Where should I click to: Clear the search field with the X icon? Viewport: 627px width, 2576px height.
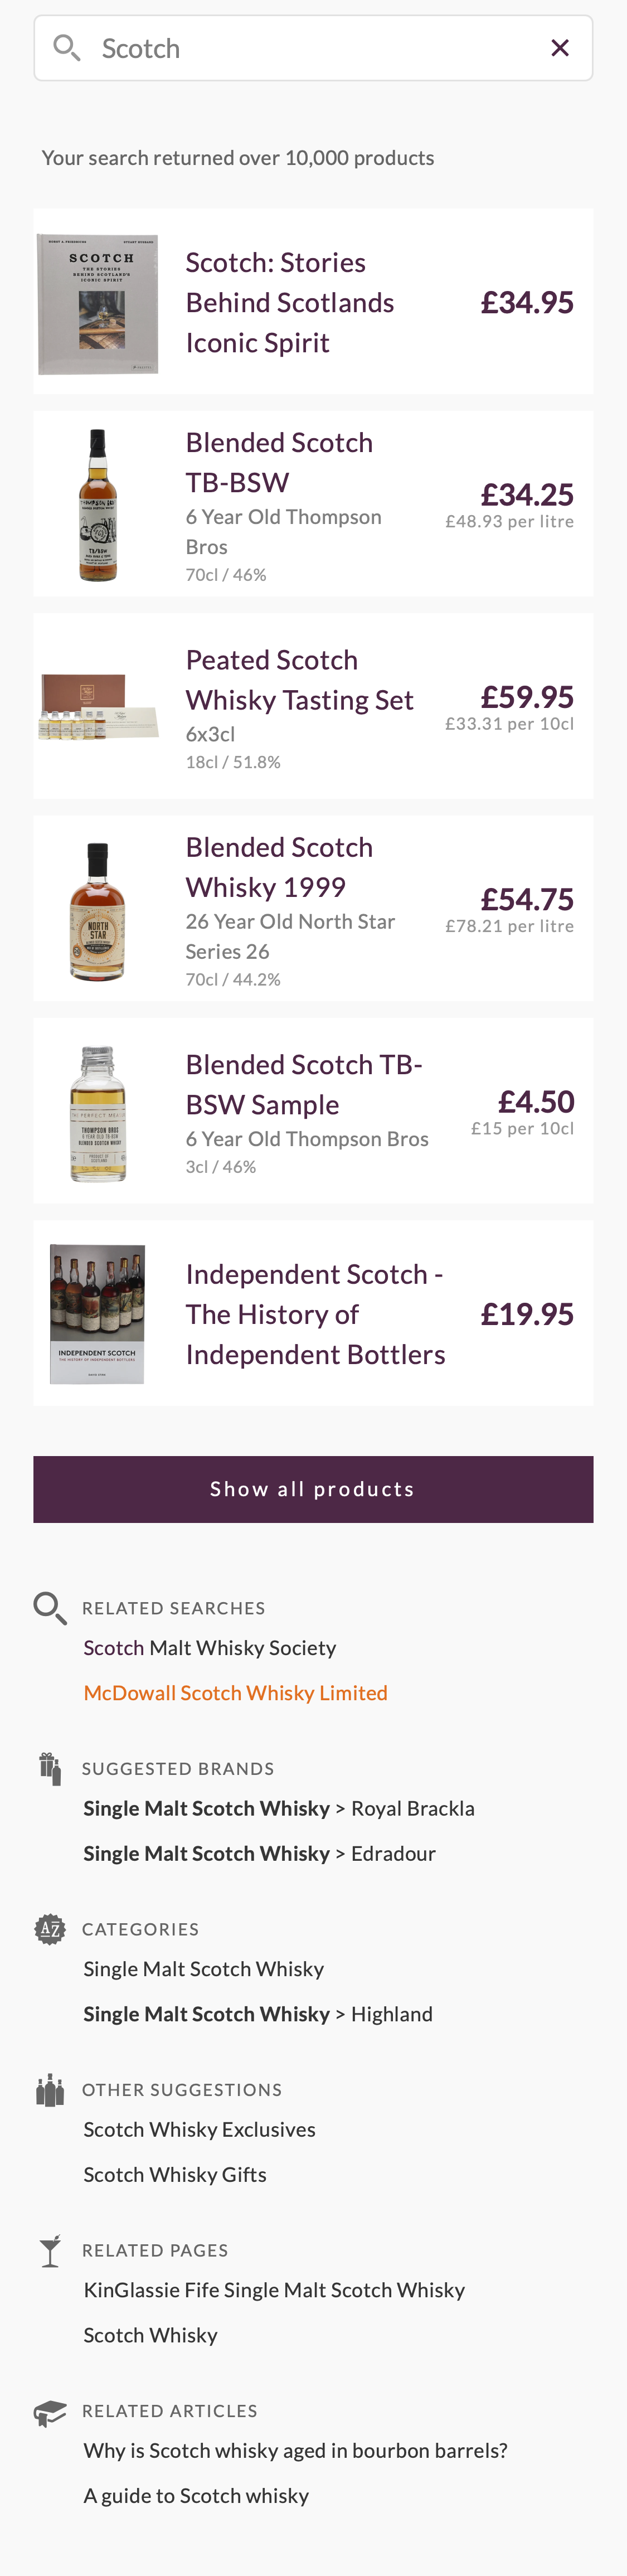point(559,47)
